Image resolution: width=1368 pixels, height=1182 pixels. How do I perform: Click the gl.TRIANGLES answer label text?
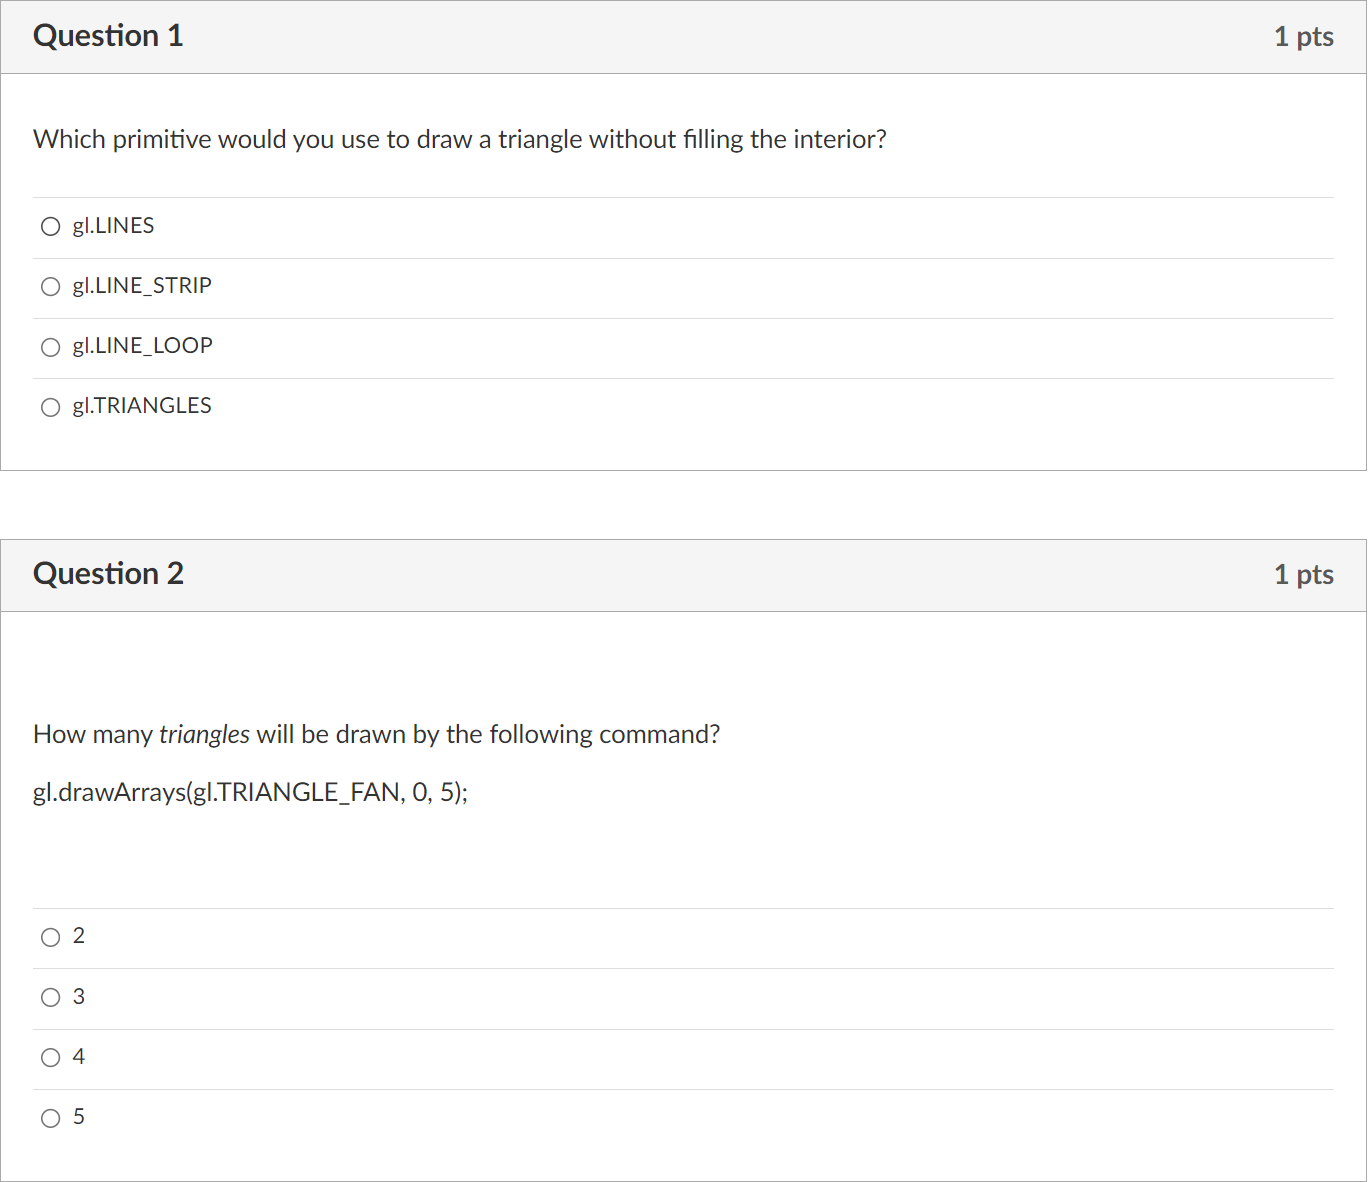point(142,406)
